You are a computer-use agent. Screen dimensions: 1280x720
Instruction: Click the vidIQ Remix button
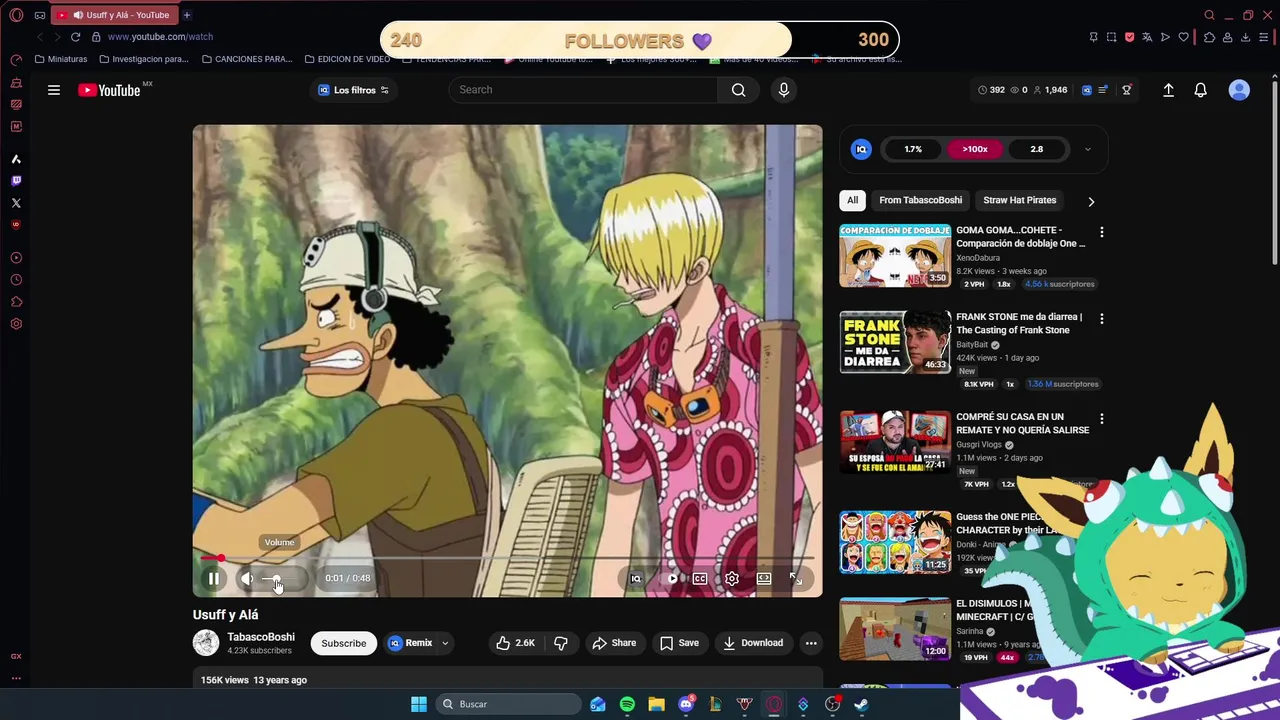click(x=410, y=643)
